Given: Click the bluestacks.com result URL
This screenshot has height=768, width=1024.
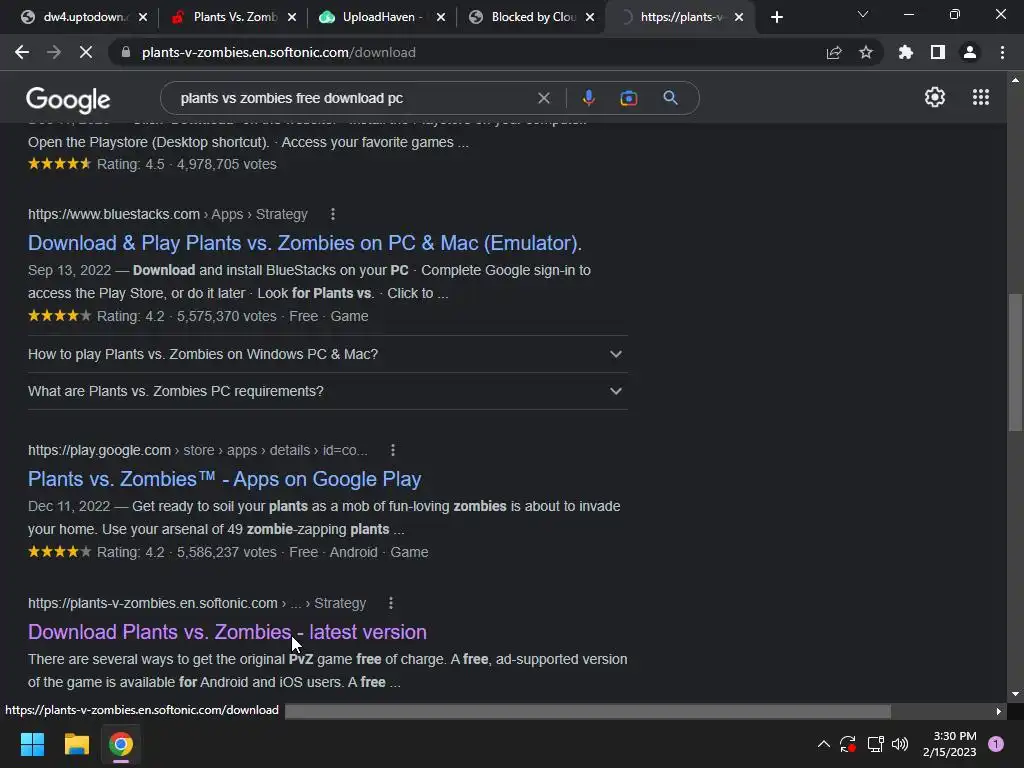Looking at the screenshot, I should click(168, 214).
